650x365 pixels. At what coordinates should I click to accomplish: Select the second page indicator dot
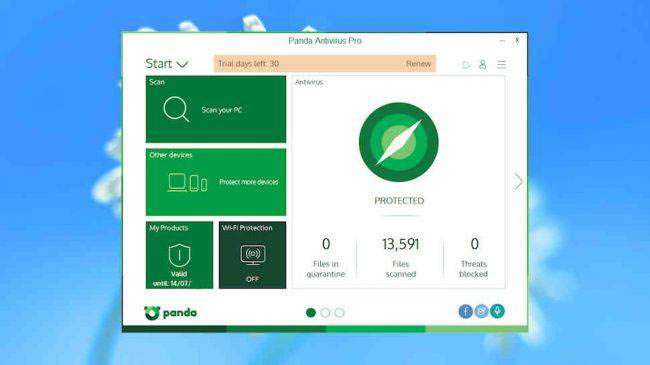[x=325, y=313]
